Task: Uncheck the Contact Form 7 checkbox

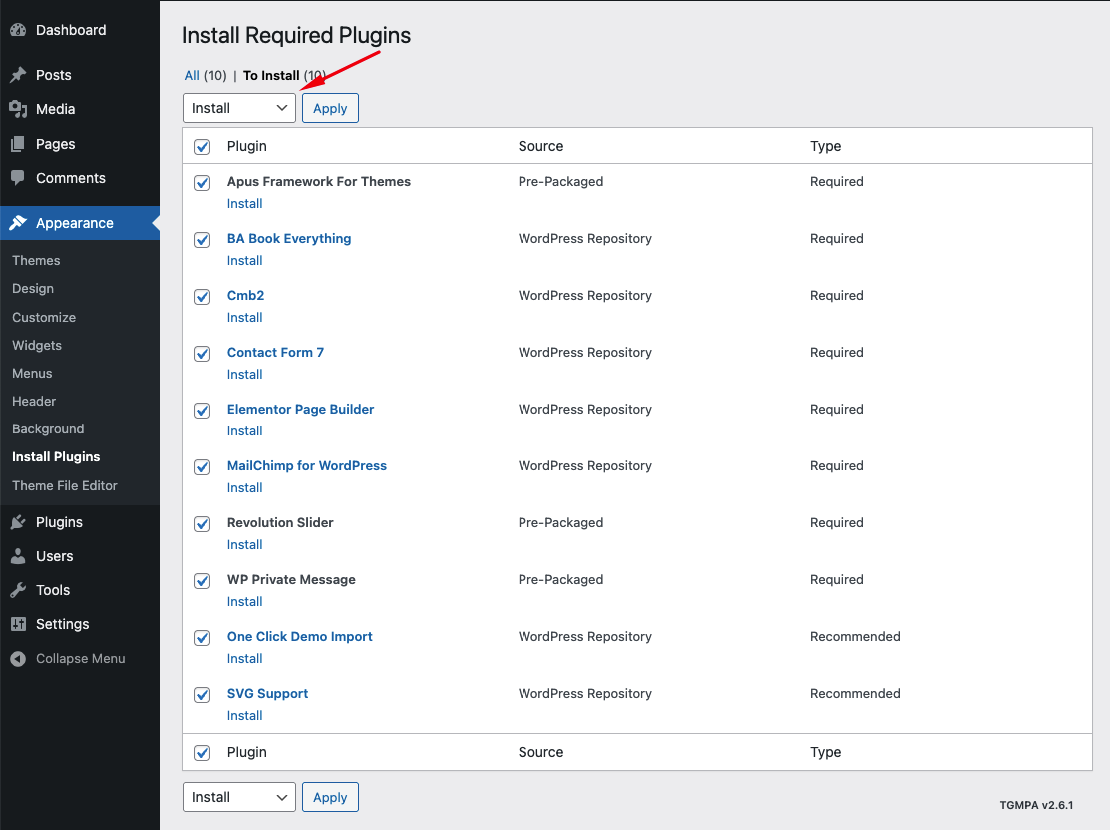Action: [x=202, y=354]
